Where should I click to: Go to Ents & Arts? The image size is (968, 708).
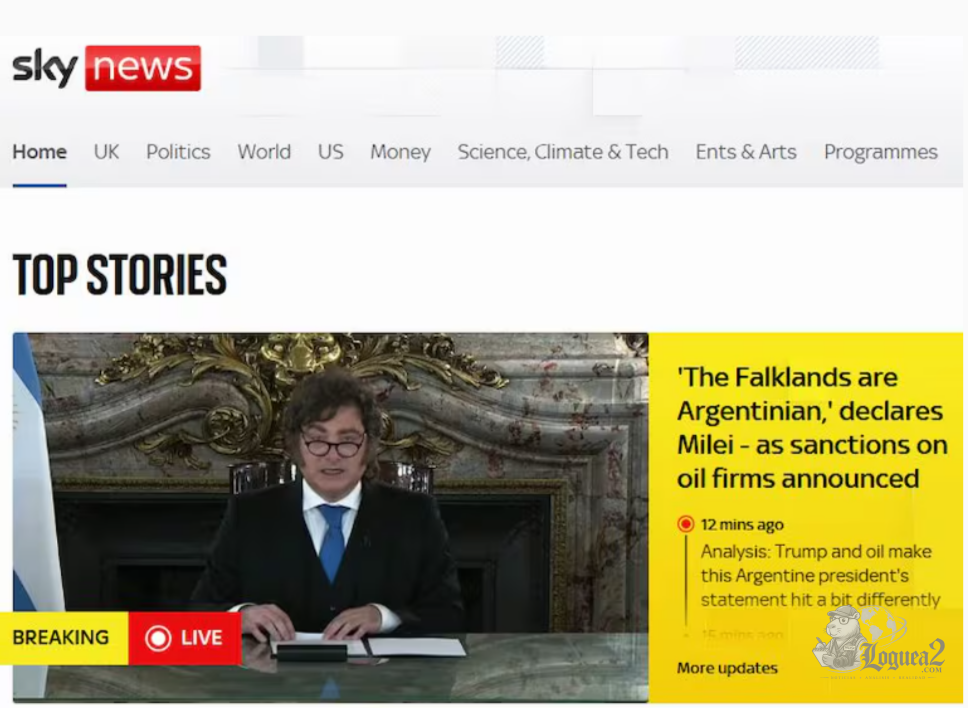(746, 152)
